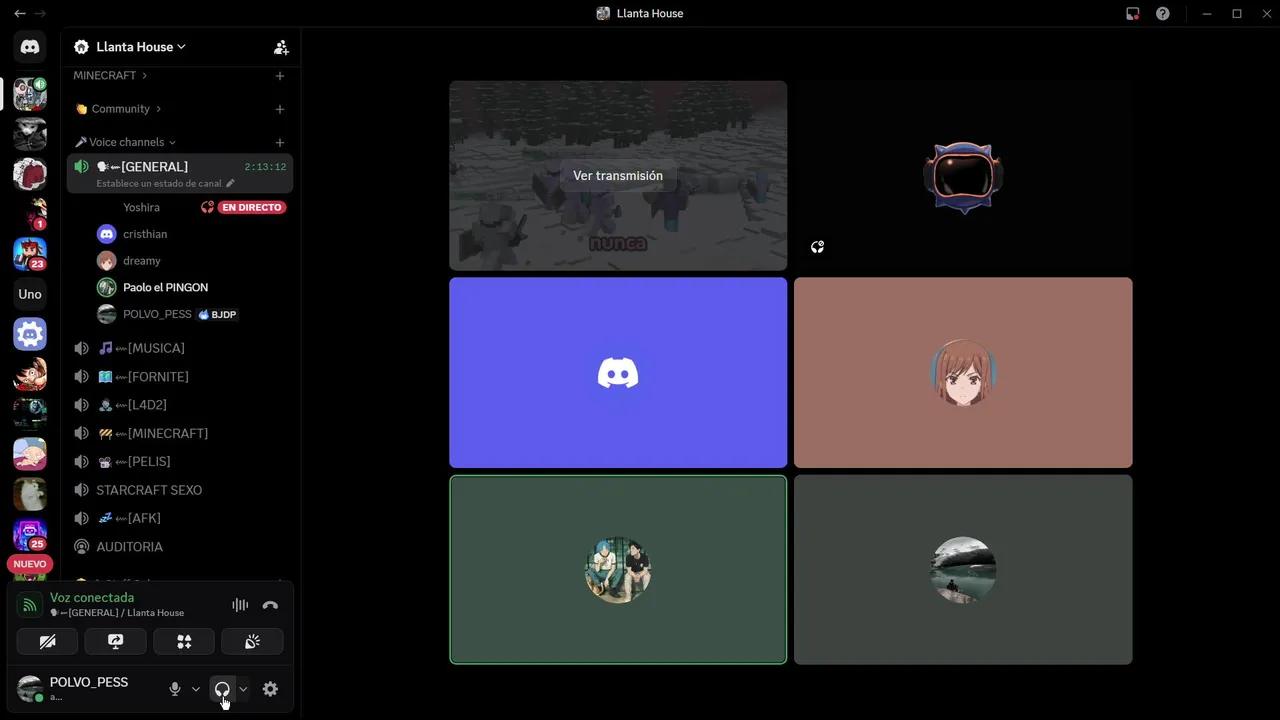The image size is (1280, 720).
Task: Add channel in Voice channels category
Action: 280,142
